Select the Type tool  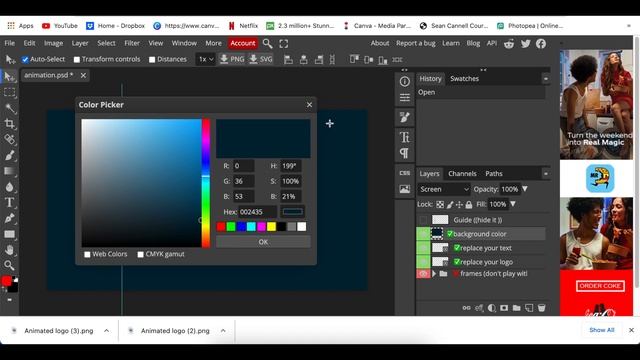click(x=9, y=202)
